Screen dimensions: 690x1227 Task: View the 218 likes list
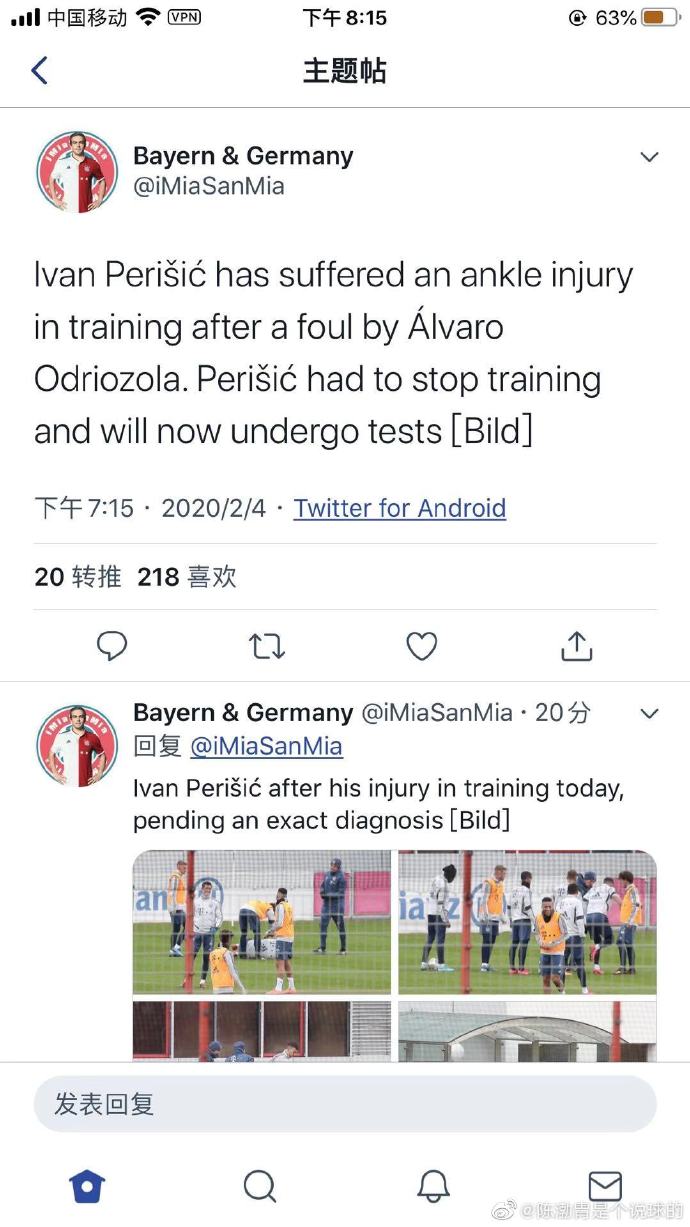(x=187, y=576)
